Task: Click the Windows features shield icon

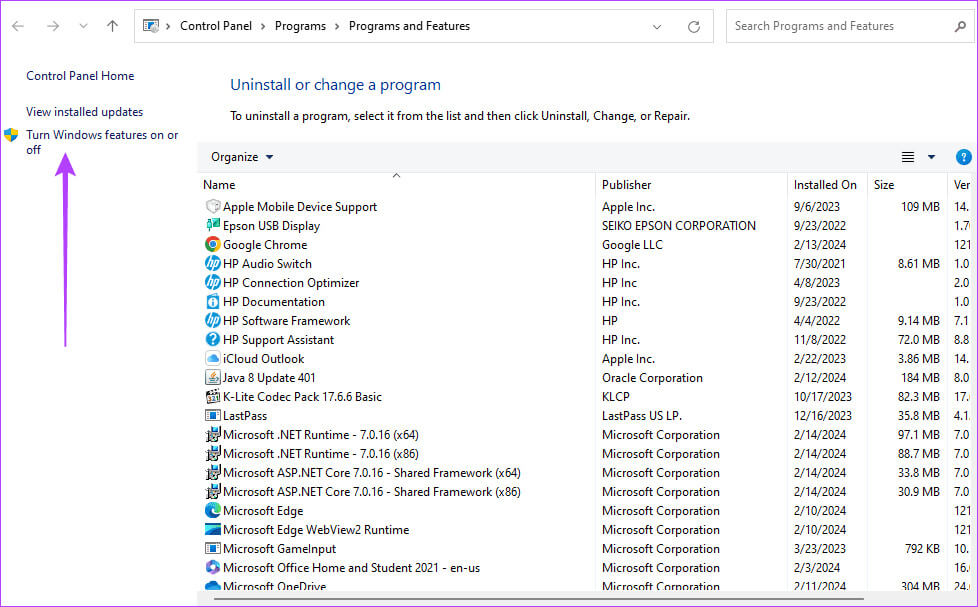Action: click(x=11, y=135)
